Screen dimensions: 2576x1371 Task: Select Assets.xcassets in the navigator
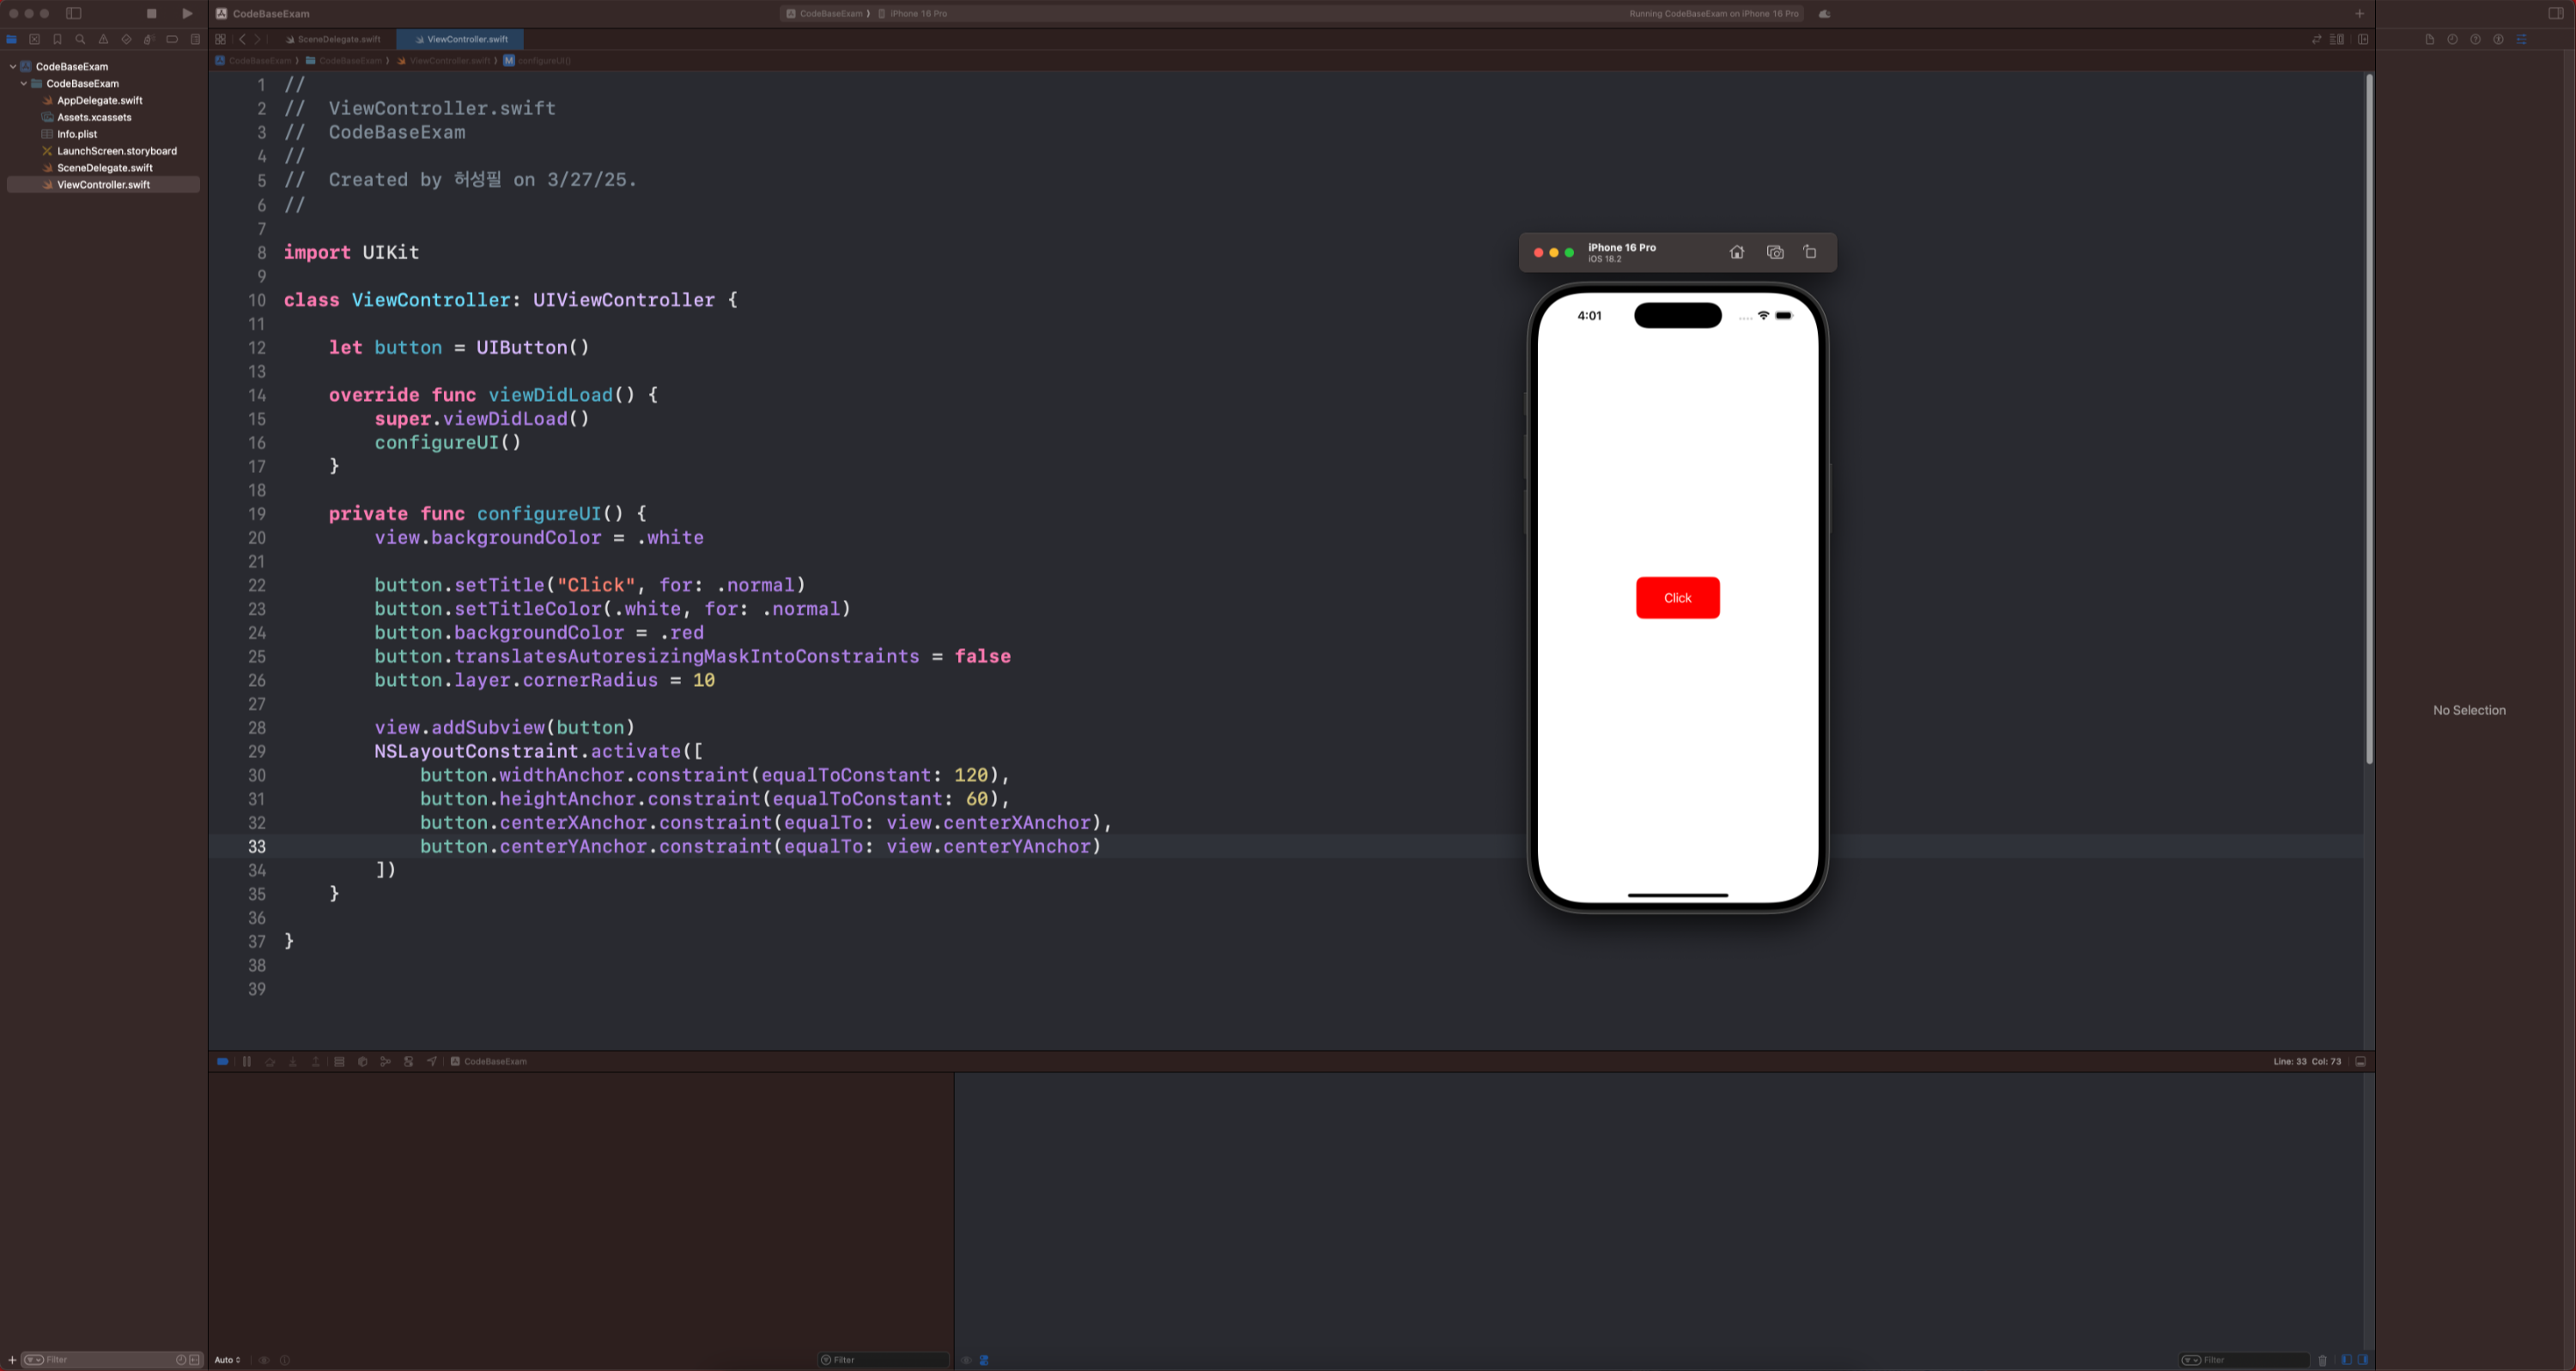click(94, 118)
